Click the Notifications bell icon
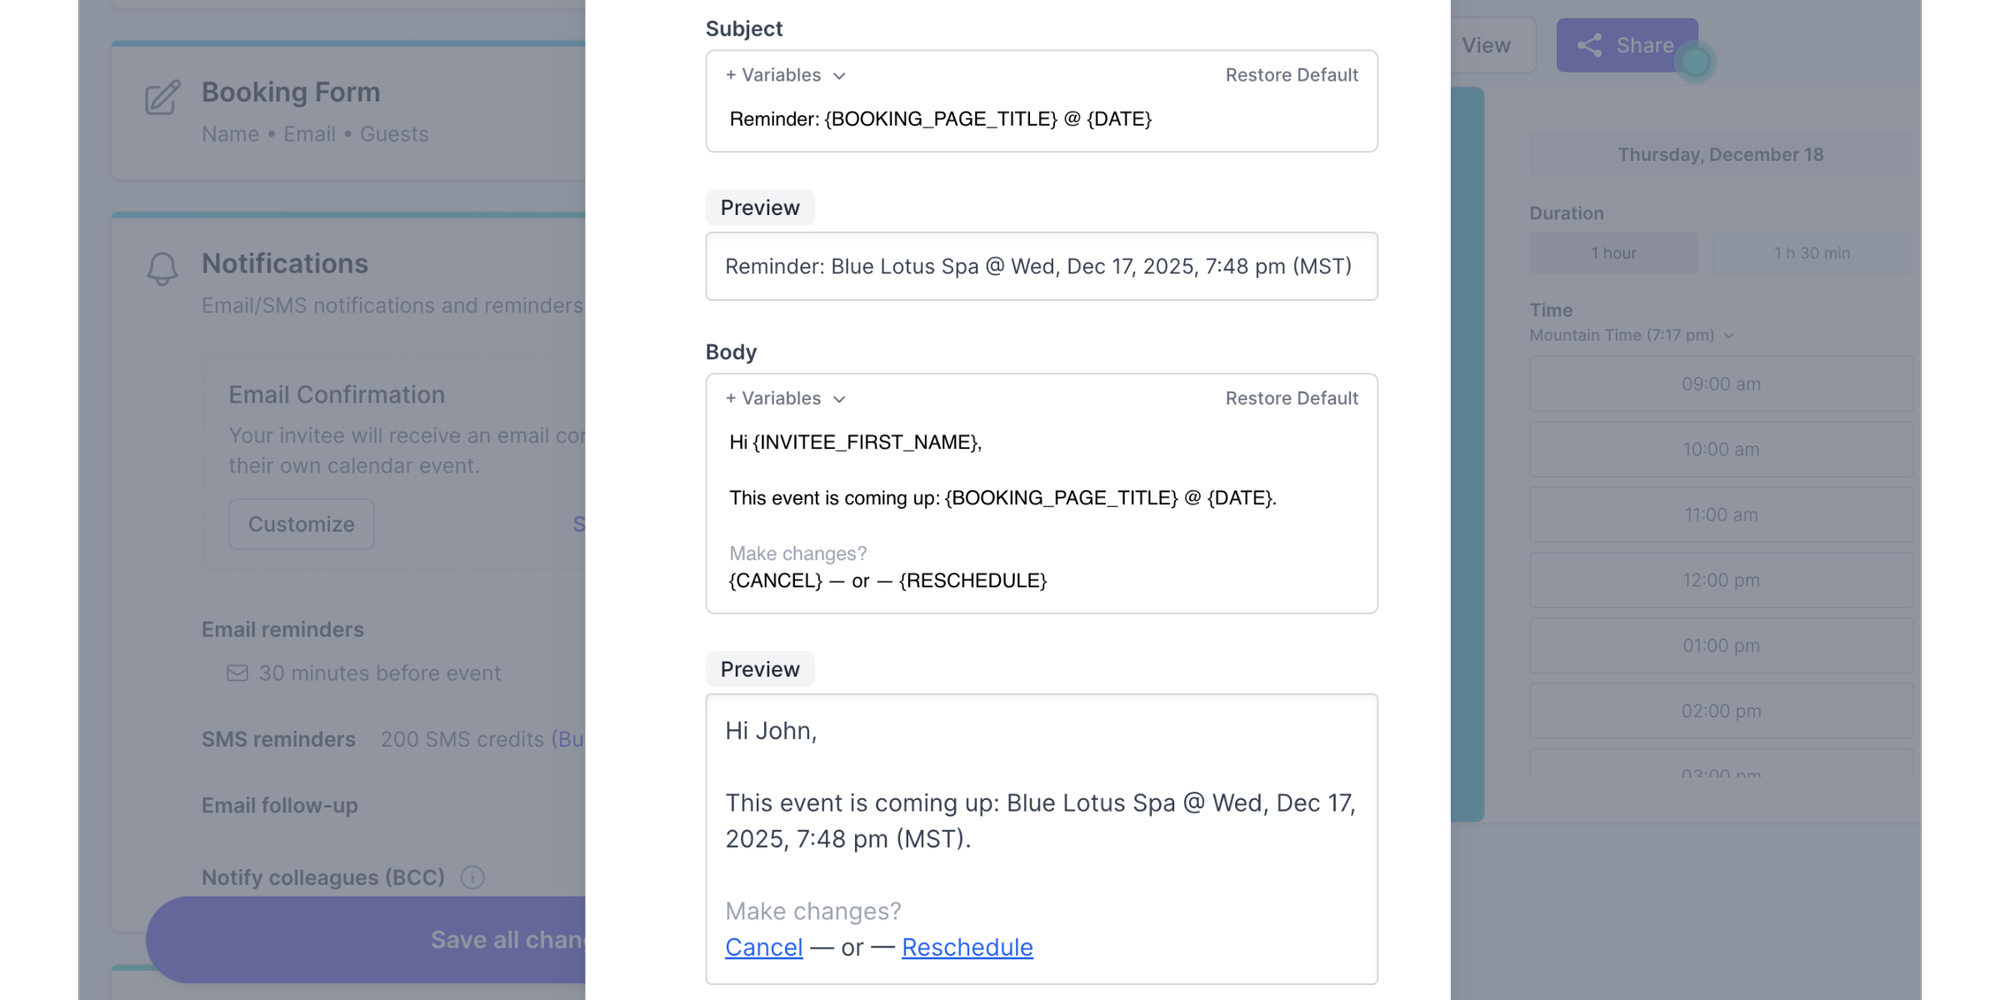Image resolution: width=2000 pixels, height=1000 pixels. 162,268
